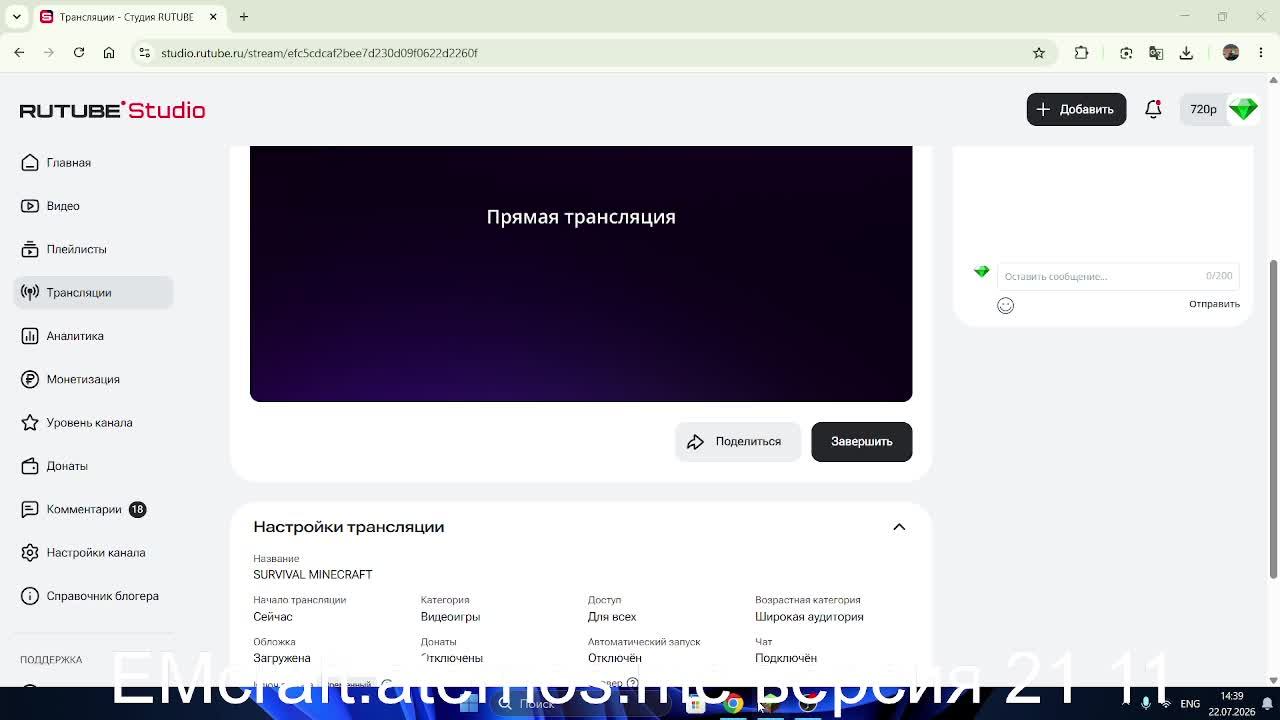Click the screenshot capture extension icon

pyautogui.click(x=1126, y=53)
